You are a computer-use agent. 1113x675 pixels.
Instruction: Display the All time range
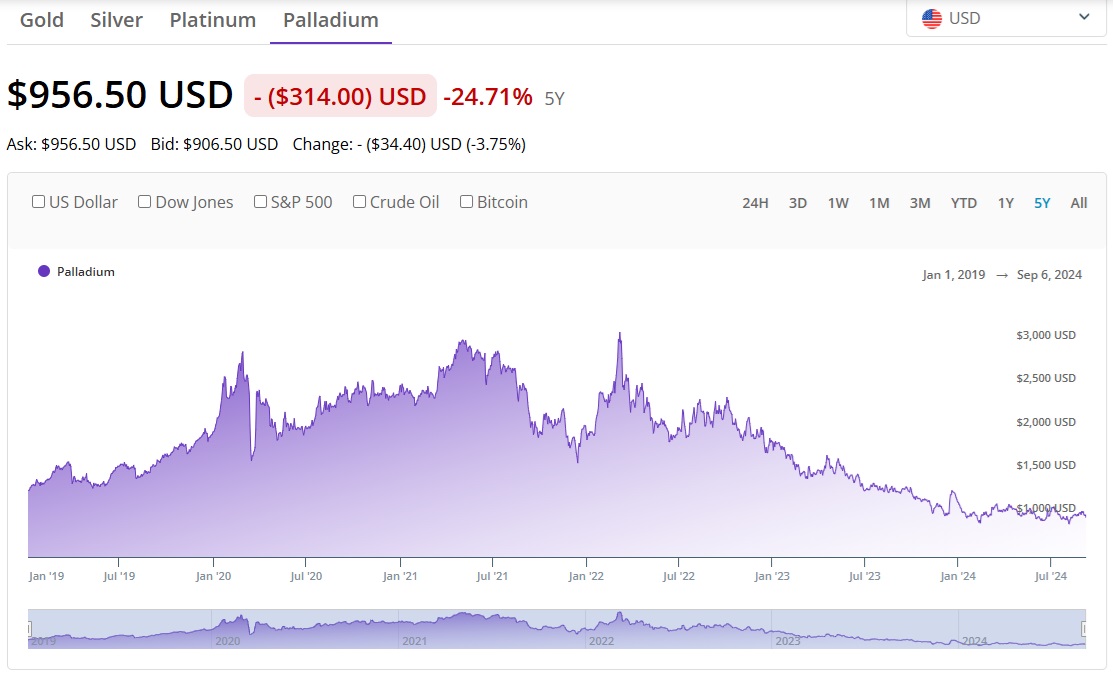pyautogui.click(x=1078, y=203)
